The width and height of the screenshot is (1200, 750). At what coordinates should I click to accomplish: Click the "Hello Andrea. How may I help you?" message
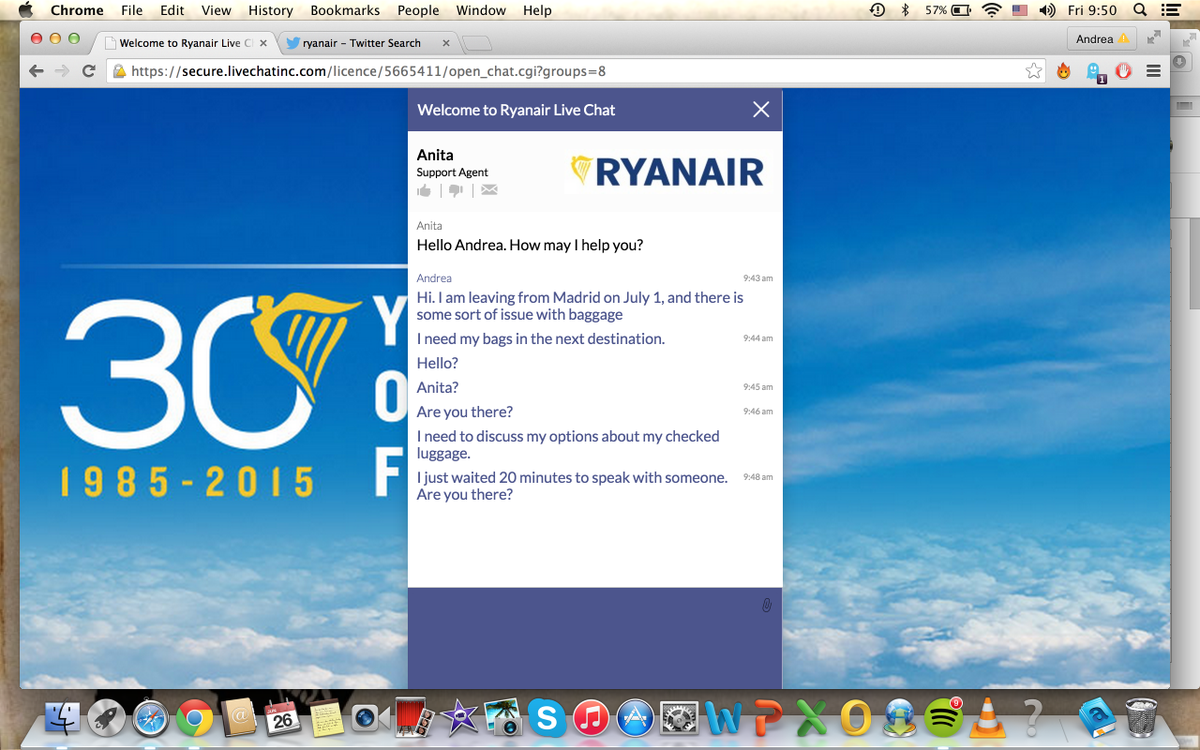click(x=530, y=244)
